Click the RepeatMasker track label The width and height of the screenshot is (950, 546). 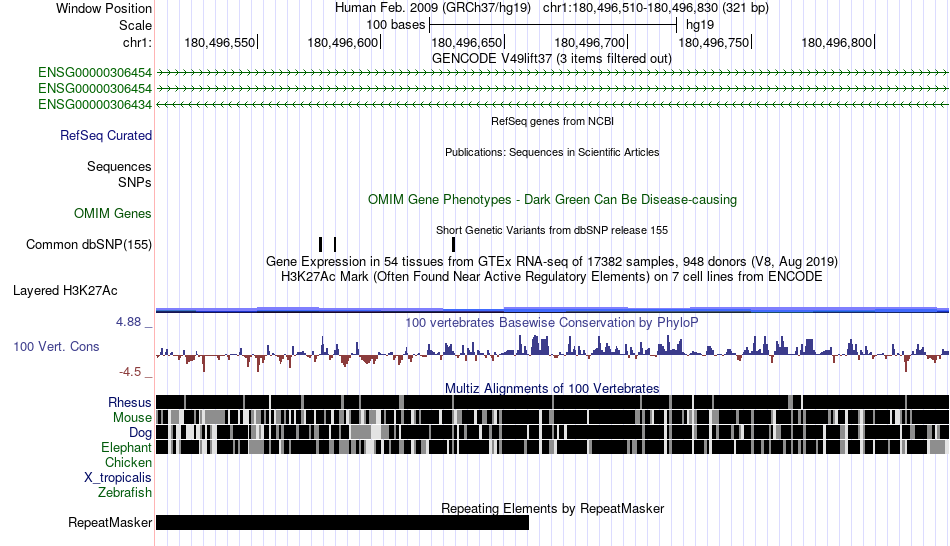(110, 522)
